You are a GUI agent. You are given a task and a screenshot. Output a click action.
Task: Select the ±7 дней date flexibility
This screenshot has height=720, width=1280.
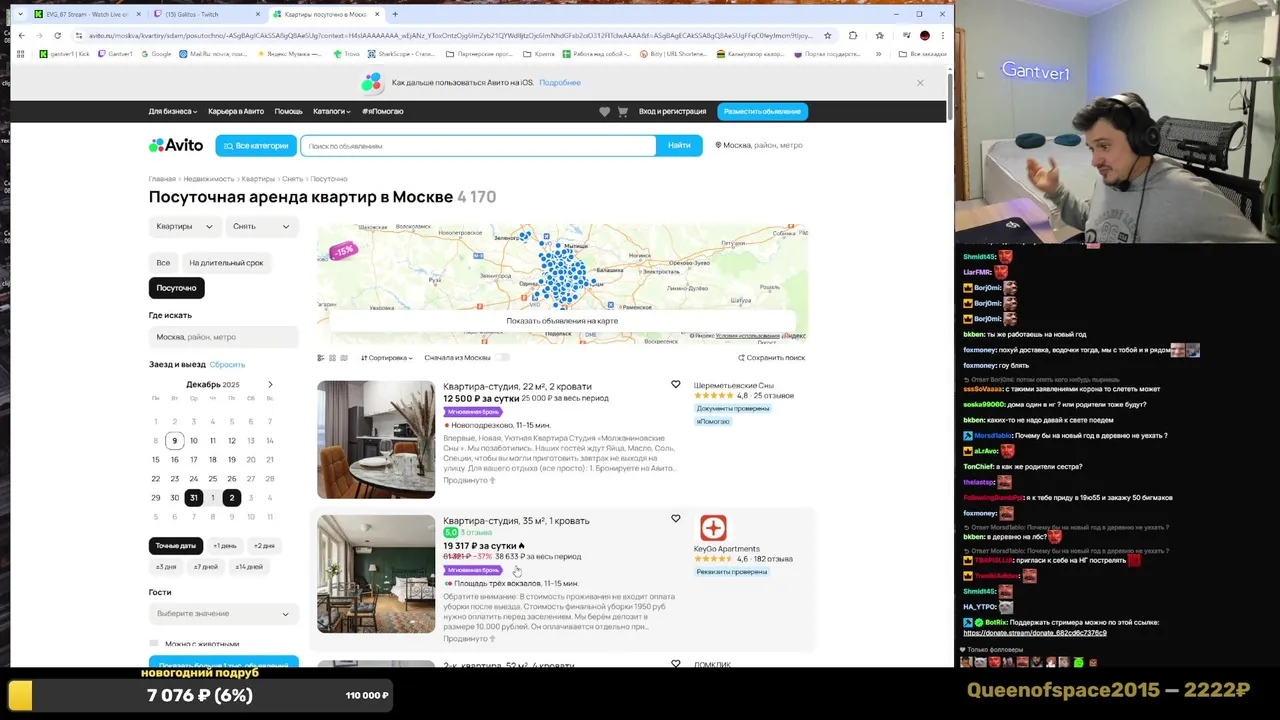coord(205,566)
